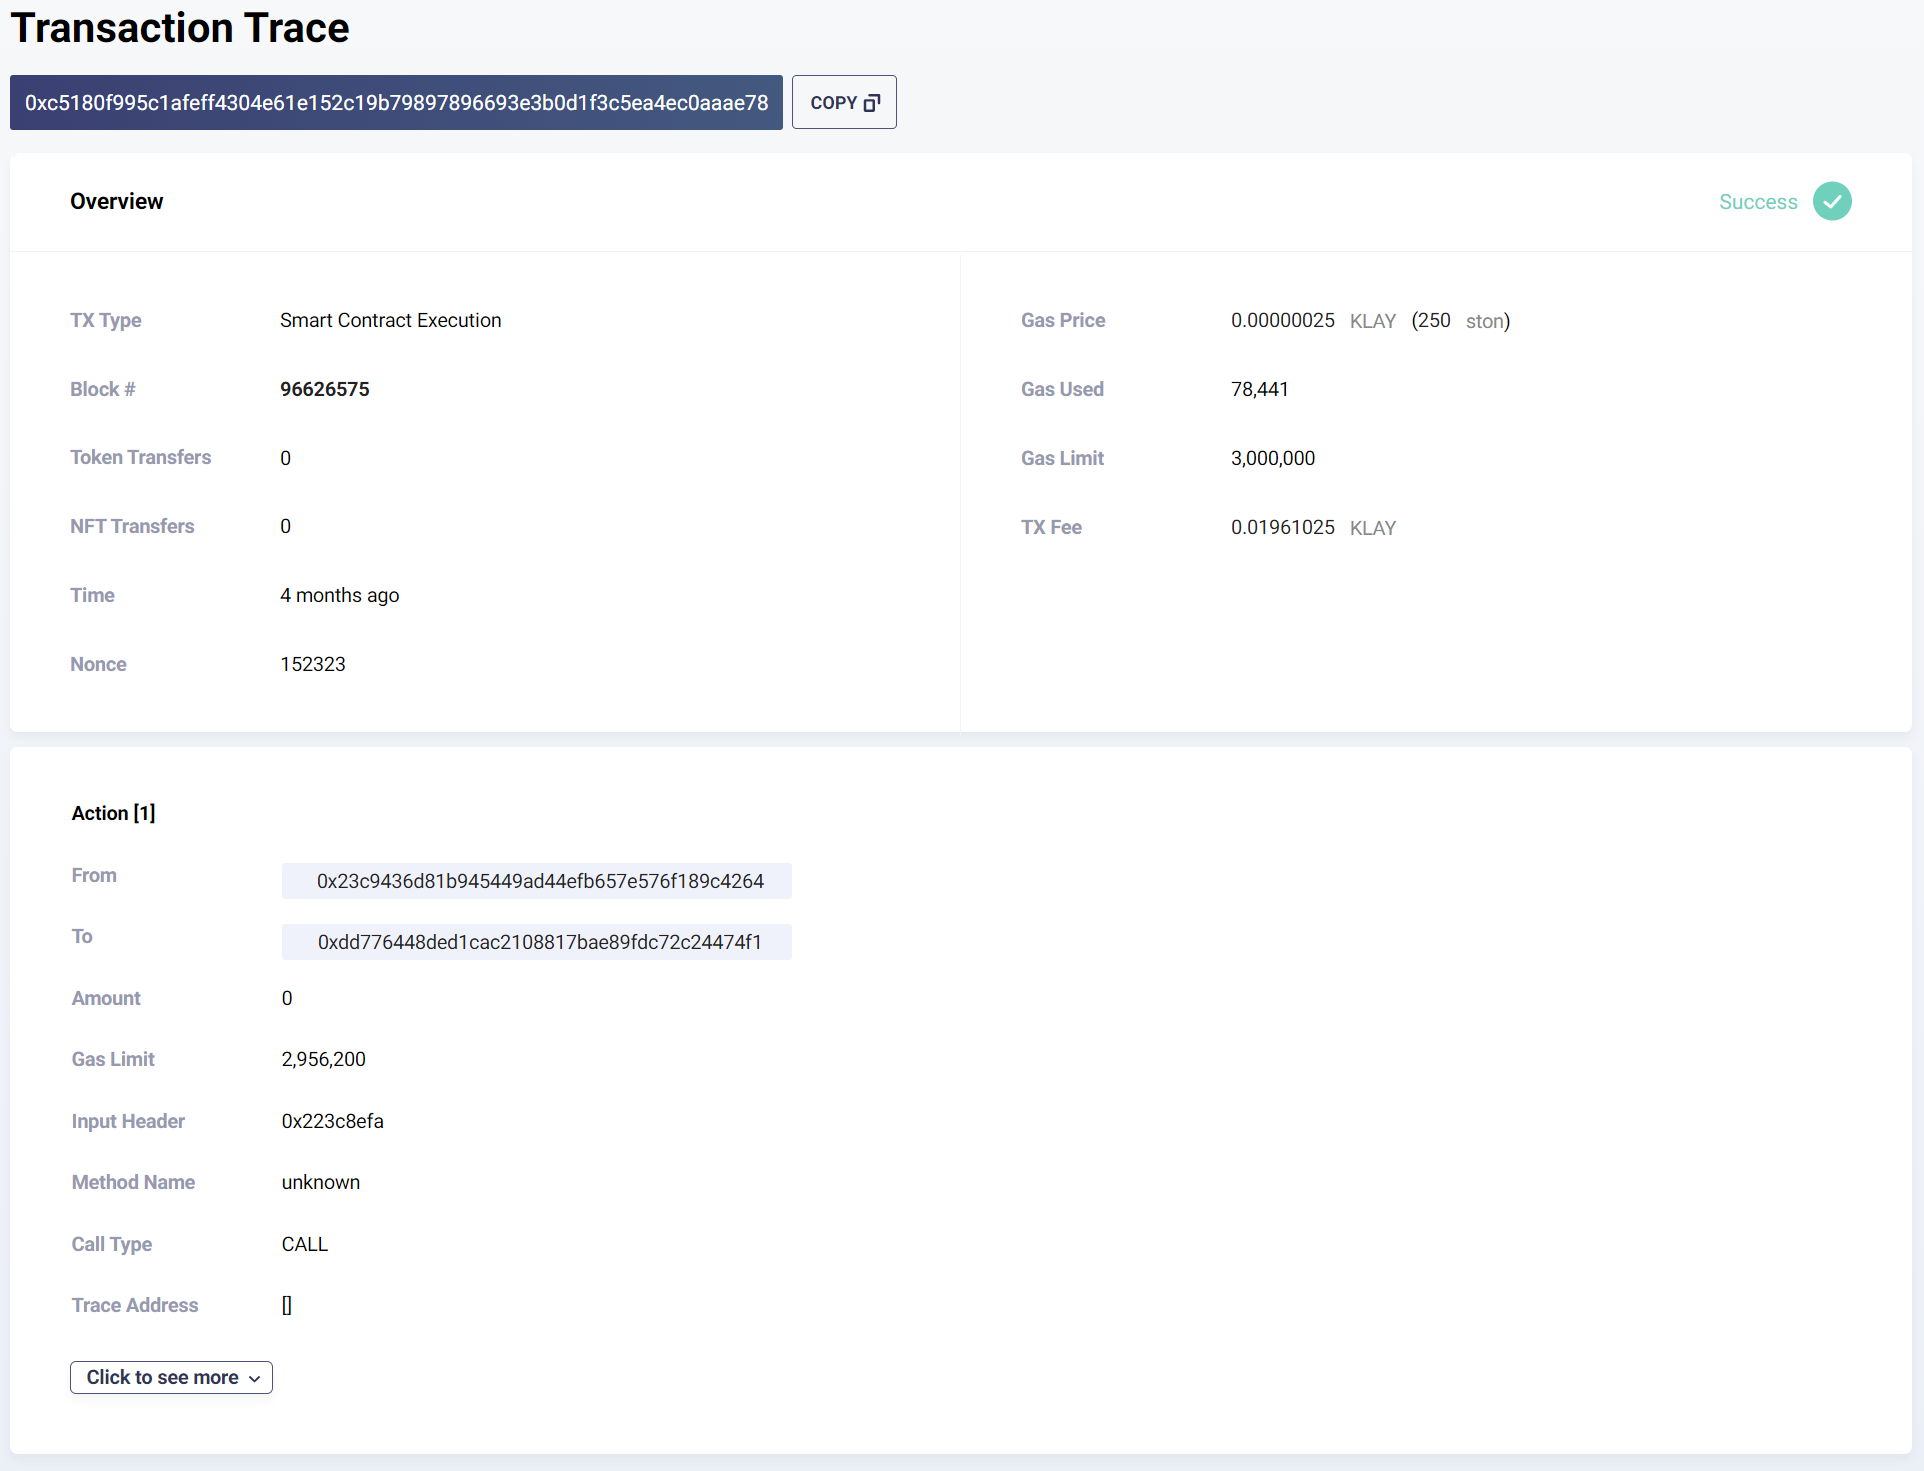Click the Success status text
1924x1471 pixels.
1757,202
